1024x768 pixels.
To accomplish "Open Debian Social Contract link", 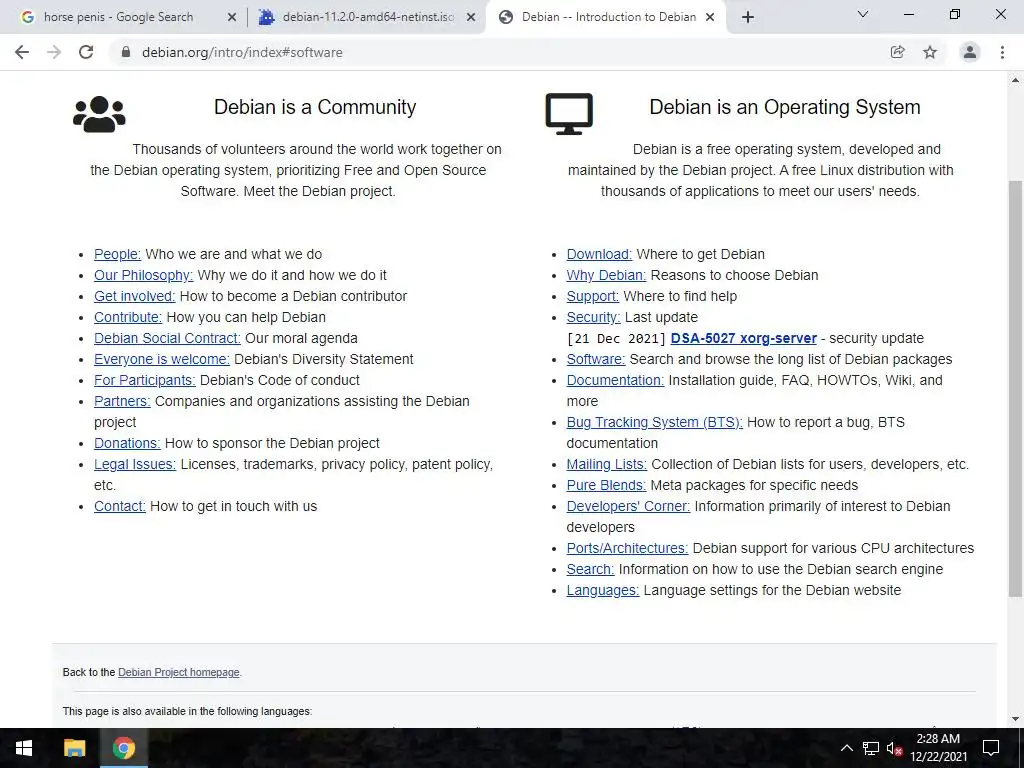I will tap(167, 338).
